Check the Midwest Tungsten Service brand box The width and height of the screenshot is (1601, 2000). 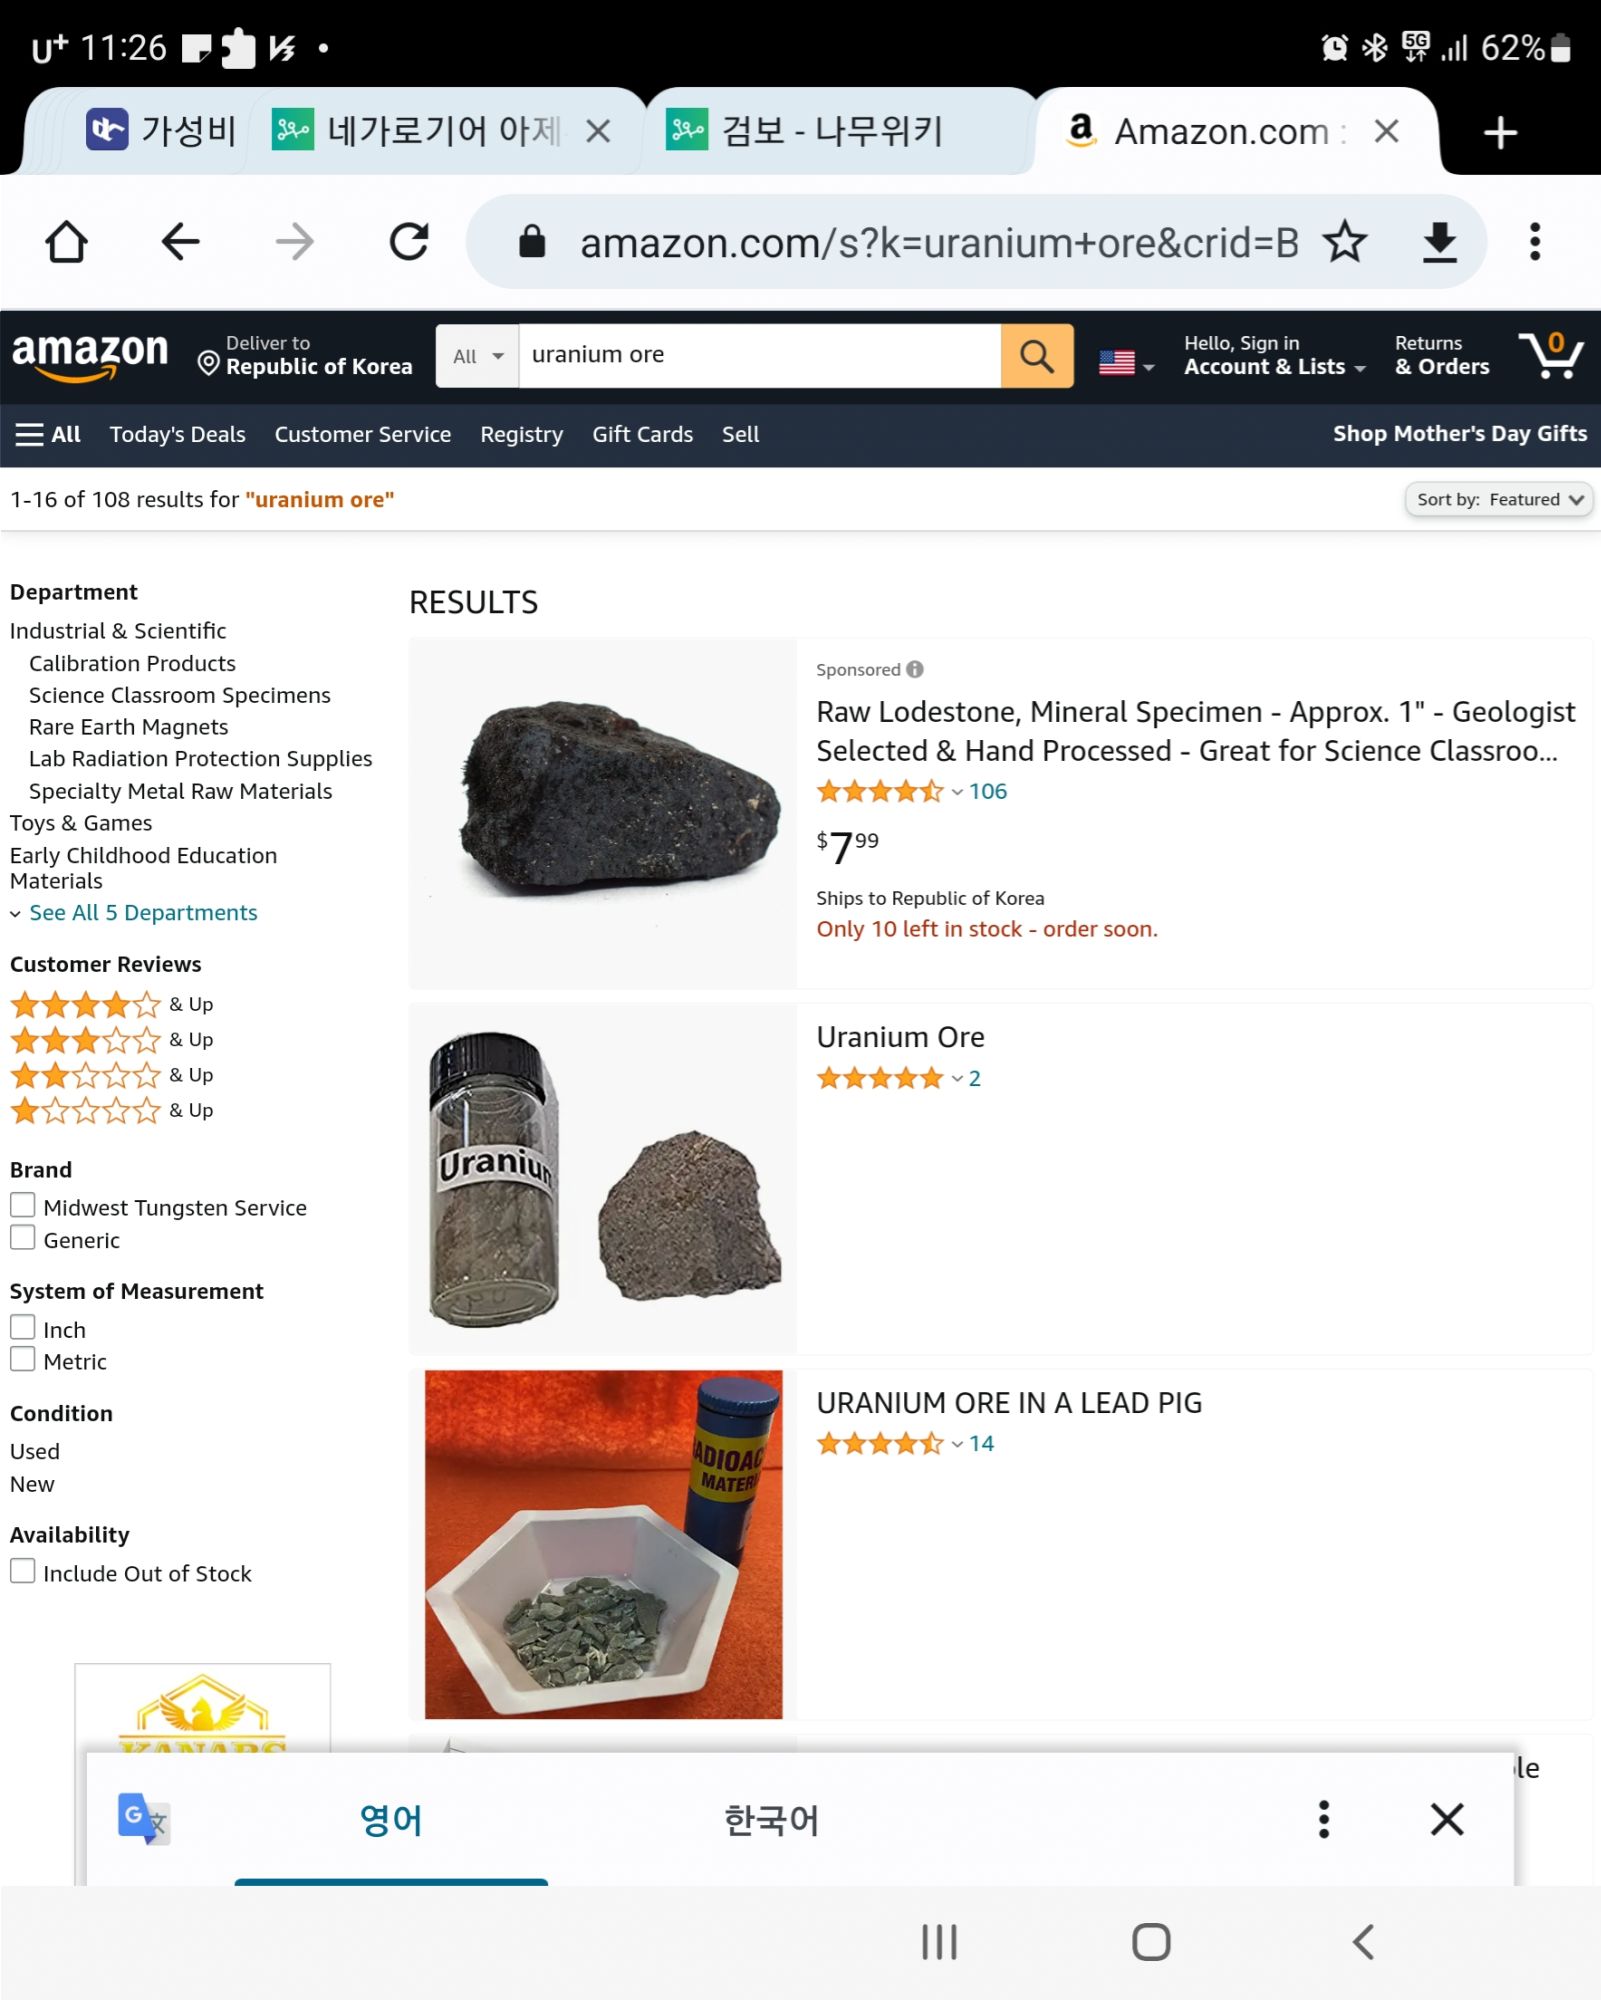[23, 1205]
